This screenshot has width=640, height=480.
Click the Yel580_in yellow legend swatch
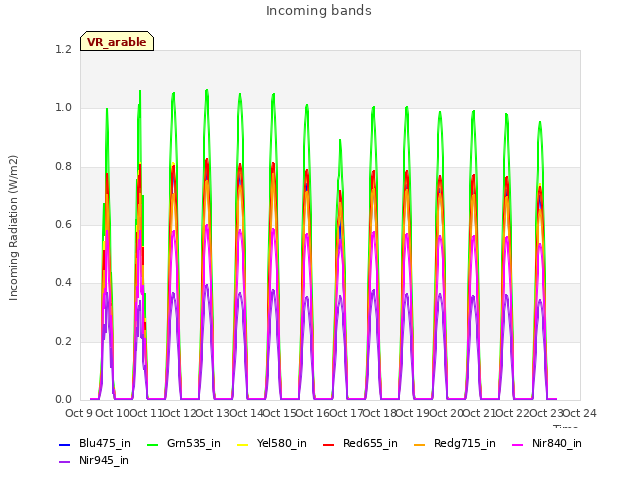coord(242,444)
